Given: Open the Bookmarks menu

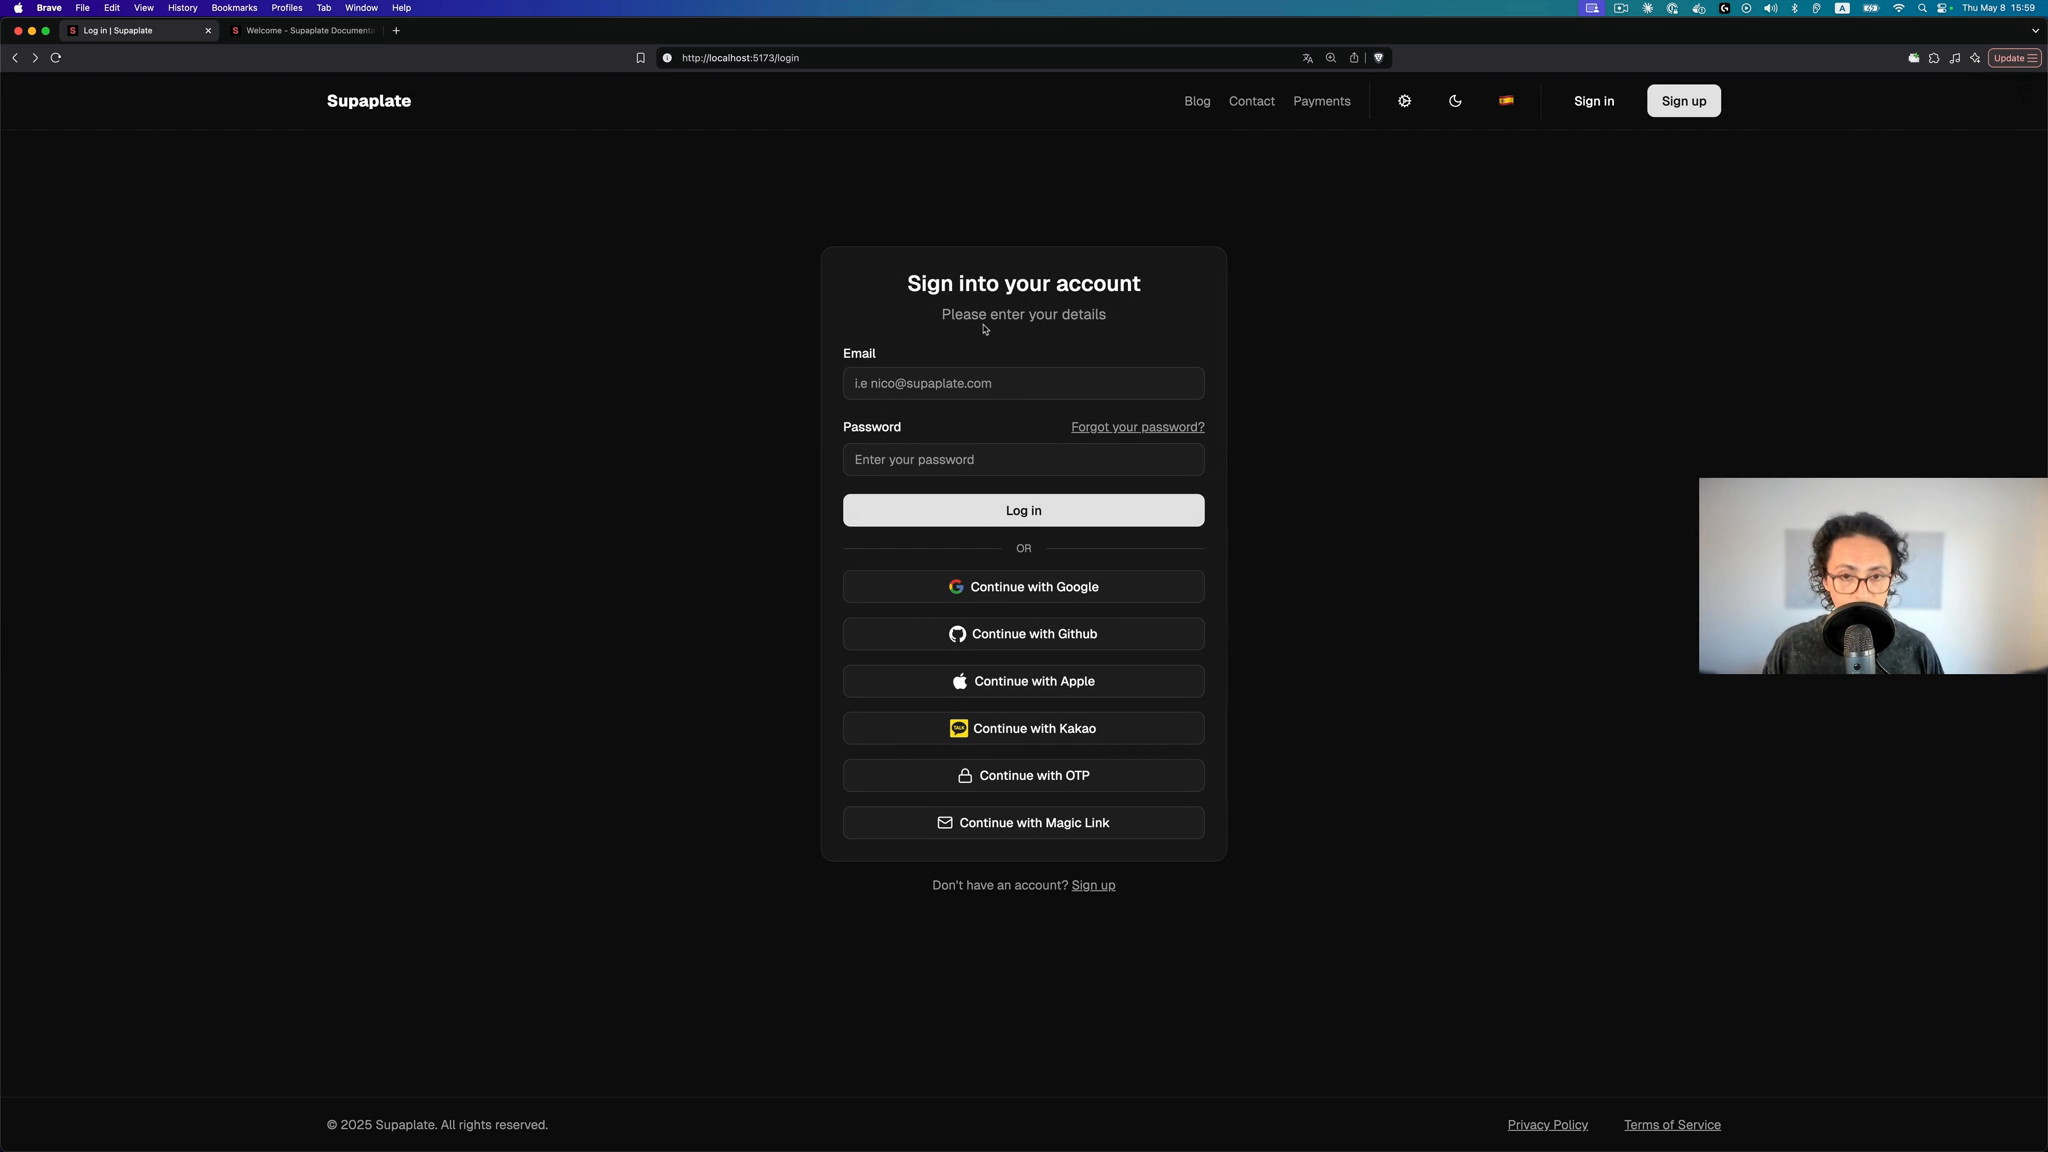Looking at the screenshot, I should 234,8.
